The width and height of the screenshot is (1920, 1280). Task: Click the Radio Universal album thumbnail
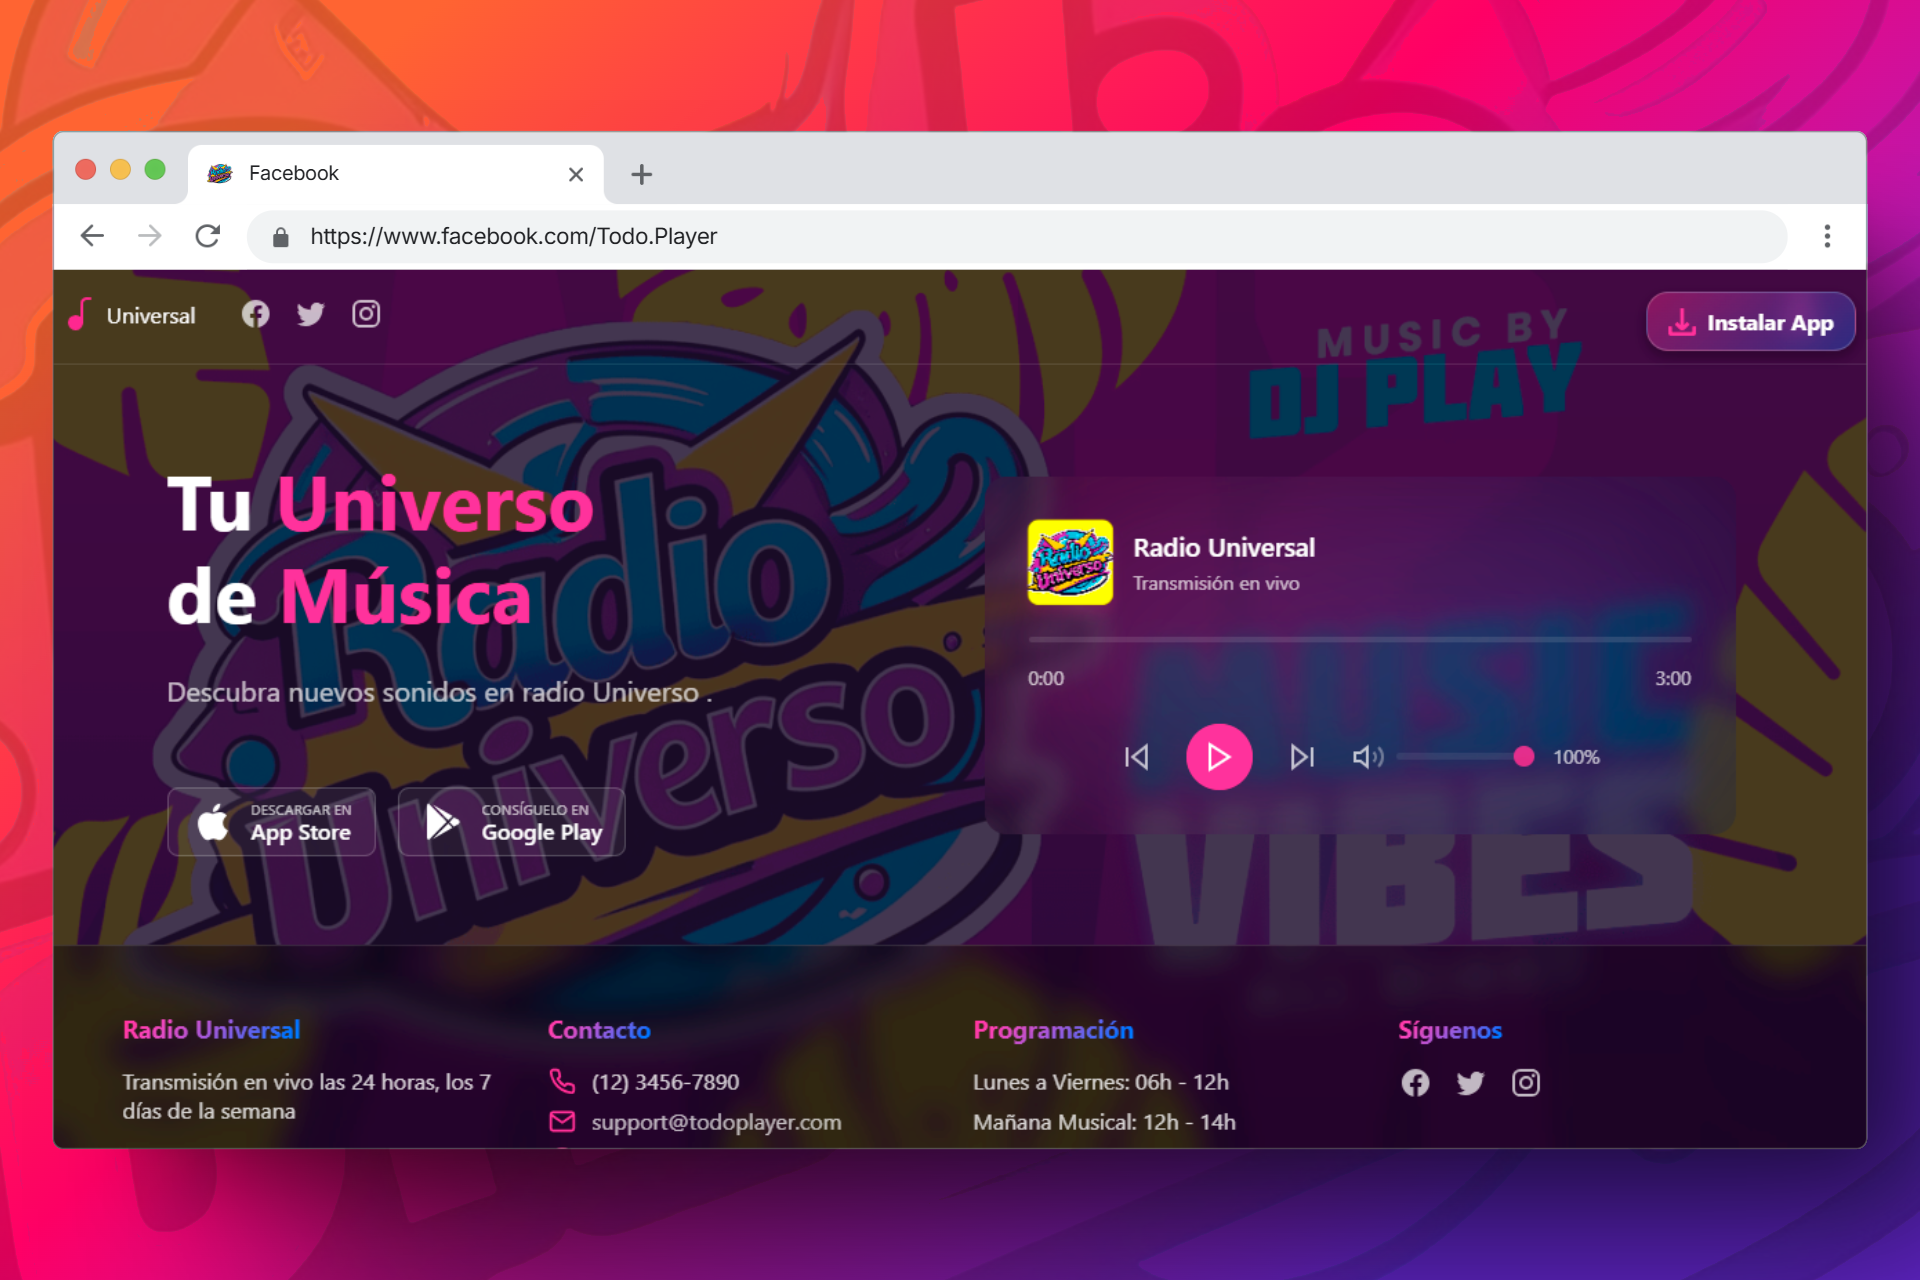[x=1069, y=561]
